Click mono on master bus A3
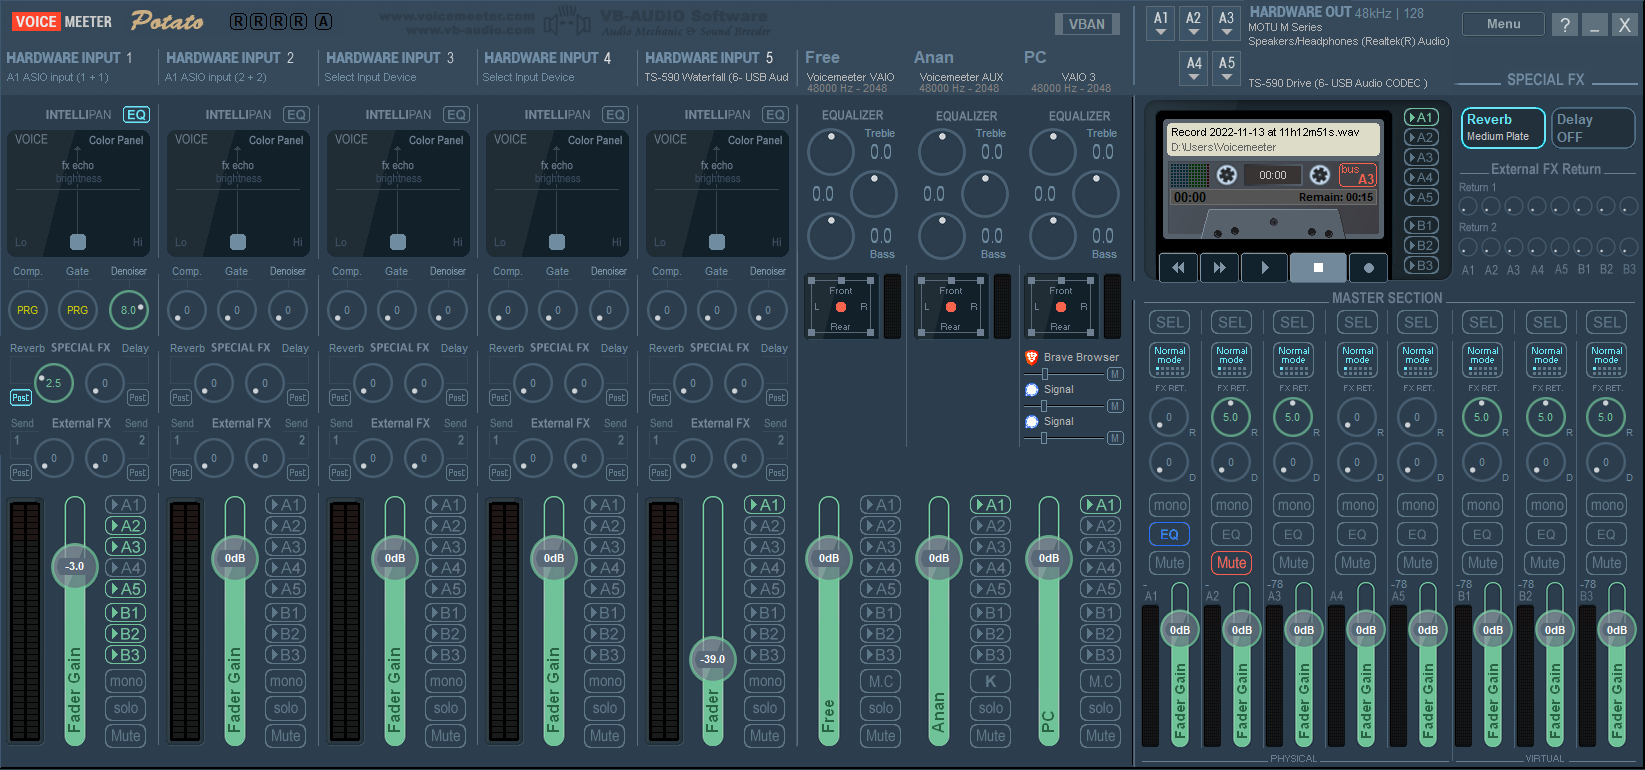Screen dimensions: 1645x770 coord(1294,506)
